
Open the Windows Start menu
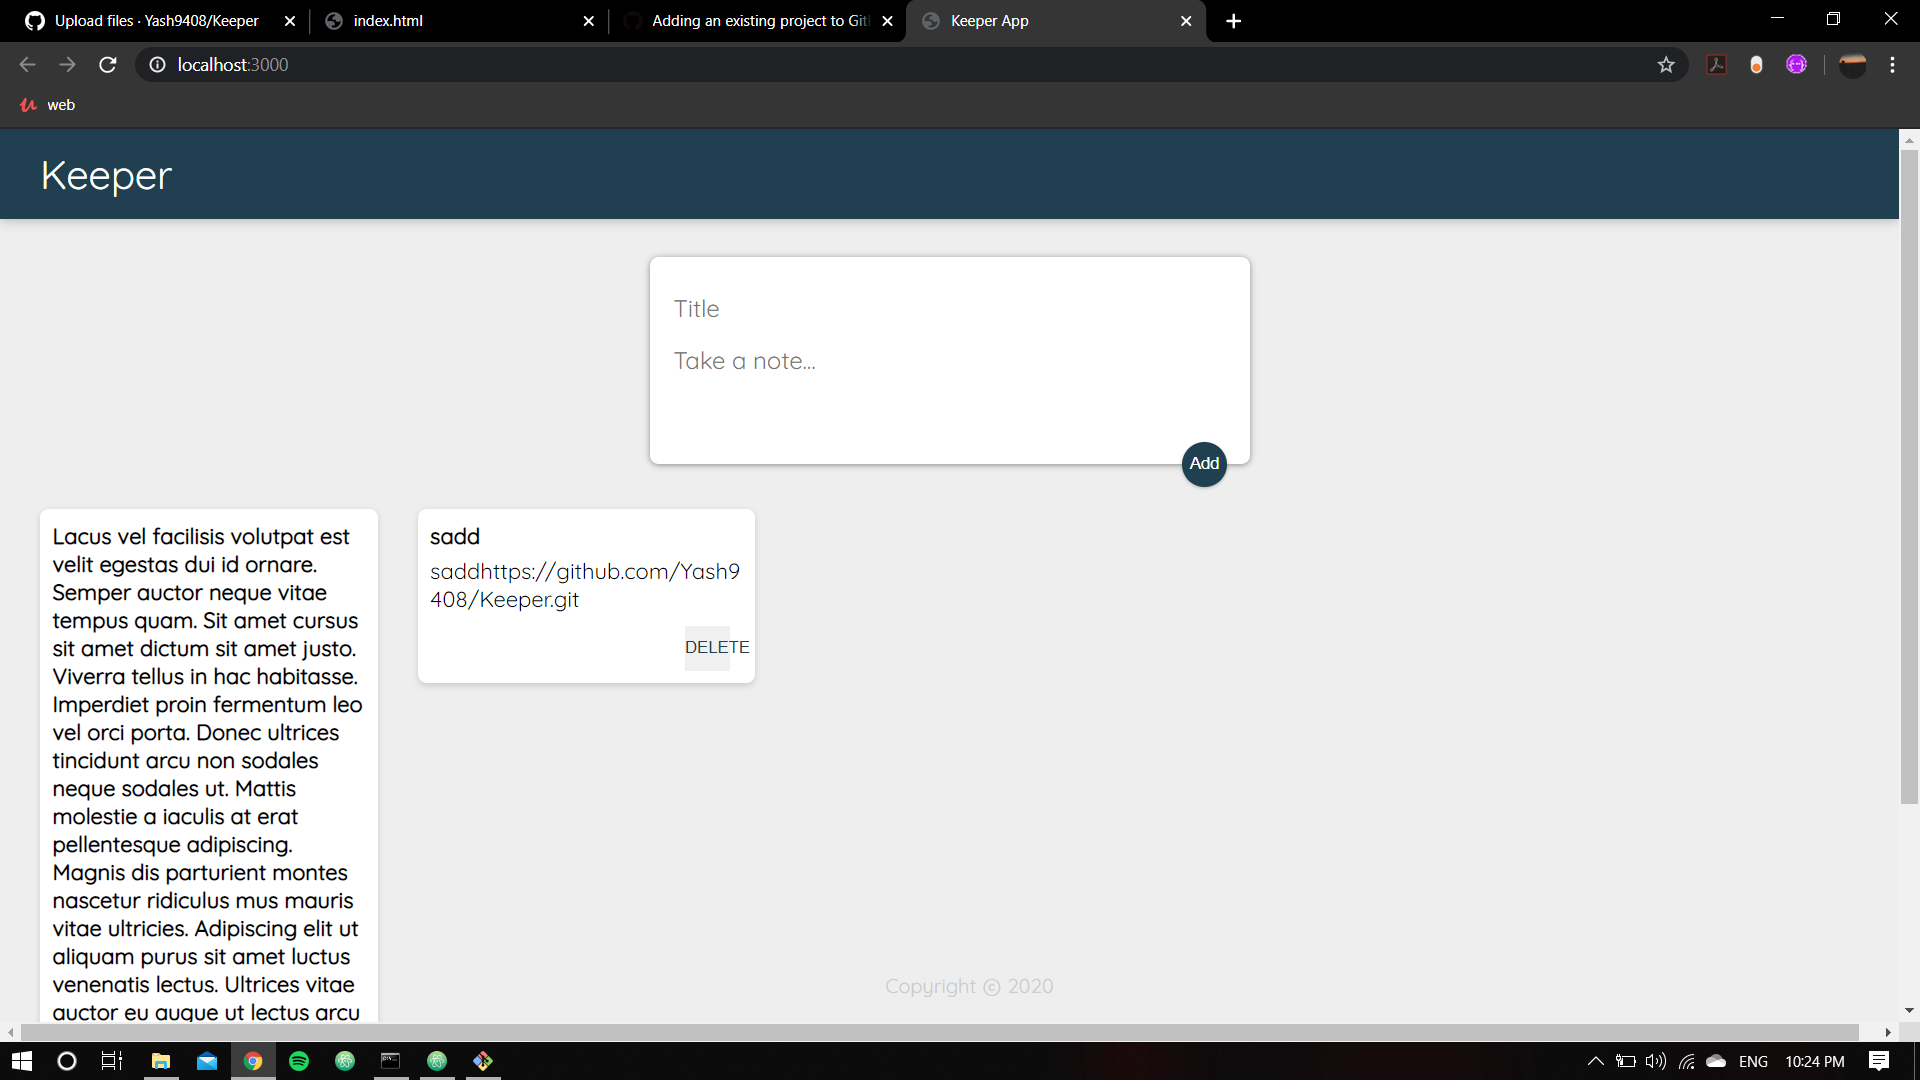(x=22, y=1061)
